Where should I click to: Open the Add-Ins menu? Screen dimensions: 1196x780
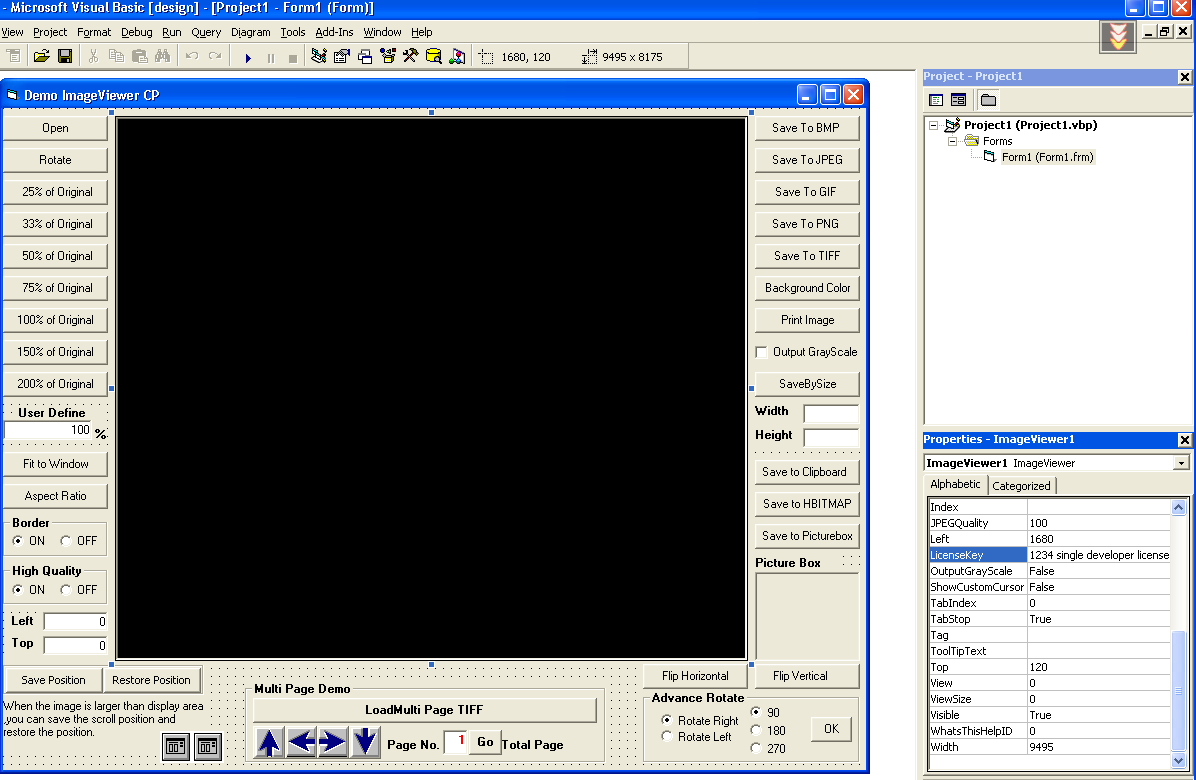(x=334, y=32)
